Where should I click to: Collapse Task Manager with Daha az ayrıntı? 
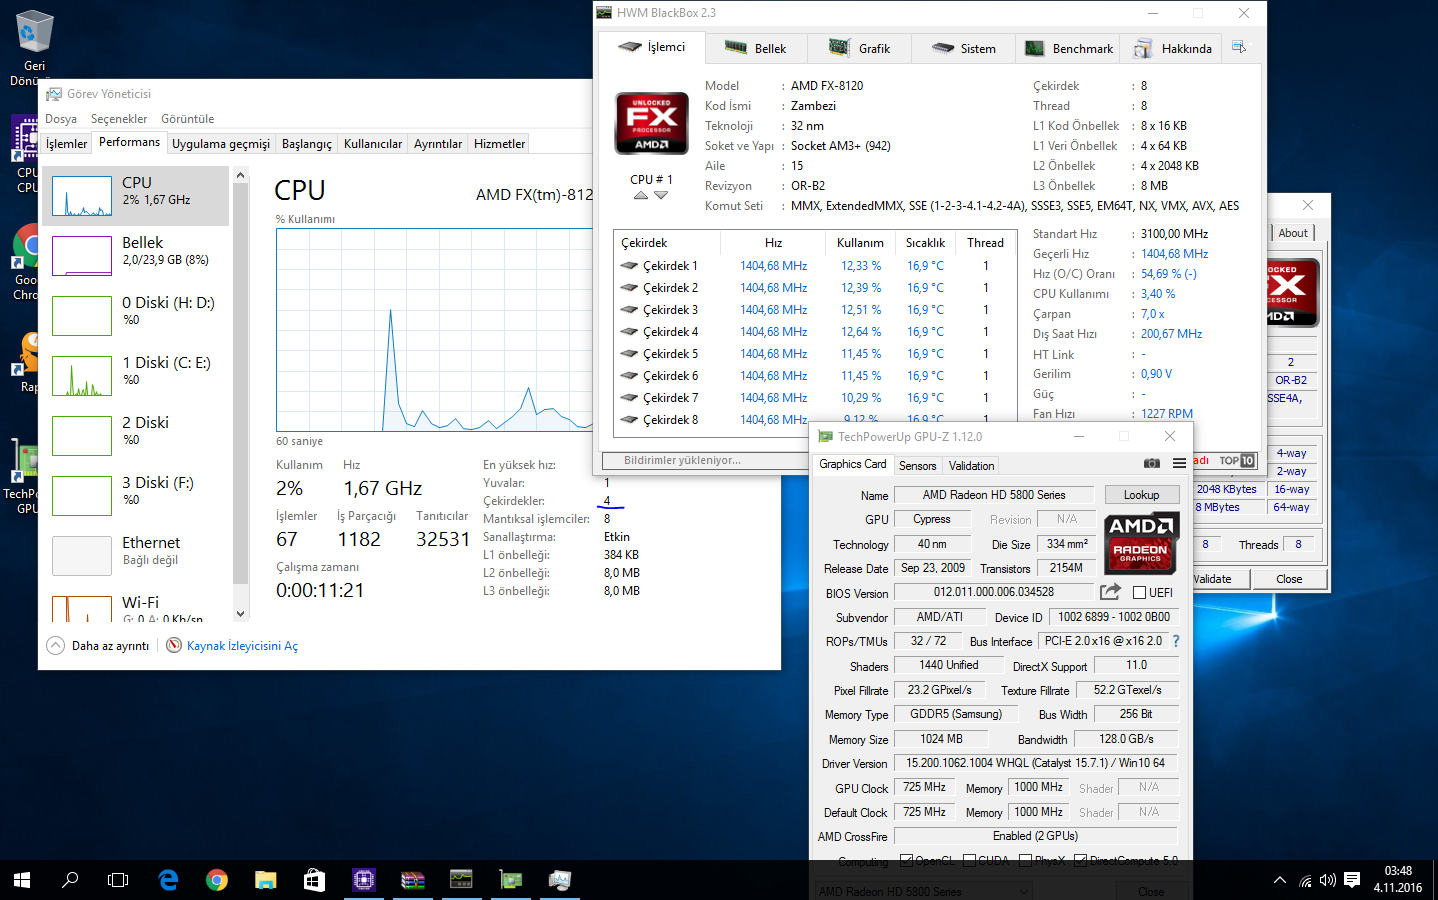click(98, 645)
